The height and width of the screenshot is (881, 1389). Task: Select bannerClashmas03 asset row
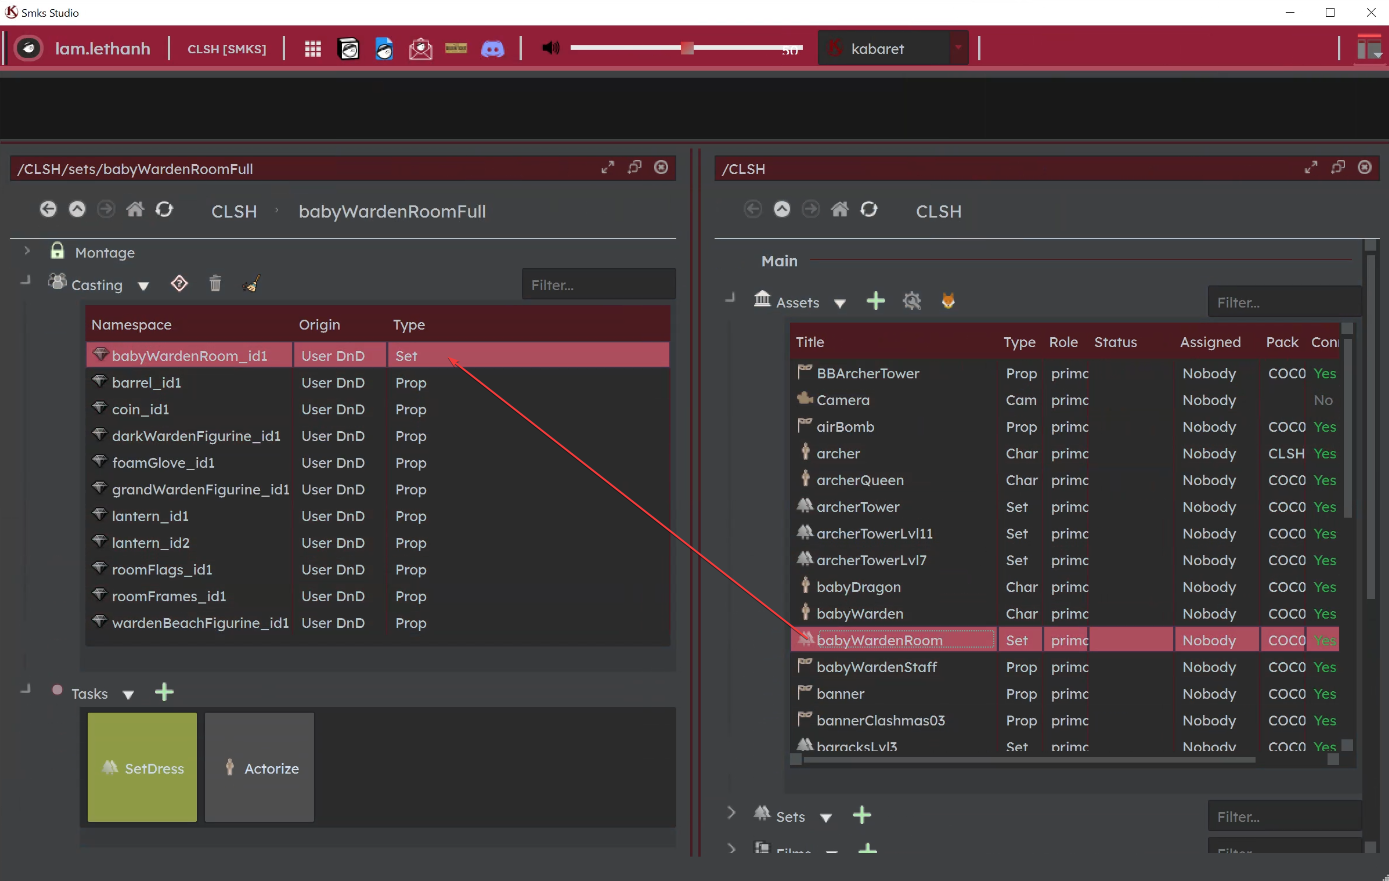tap(1066, 720)
